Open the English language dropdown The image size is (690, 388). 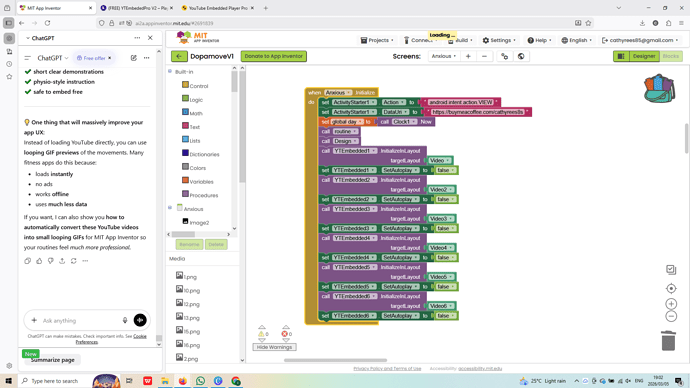point(576,40)
